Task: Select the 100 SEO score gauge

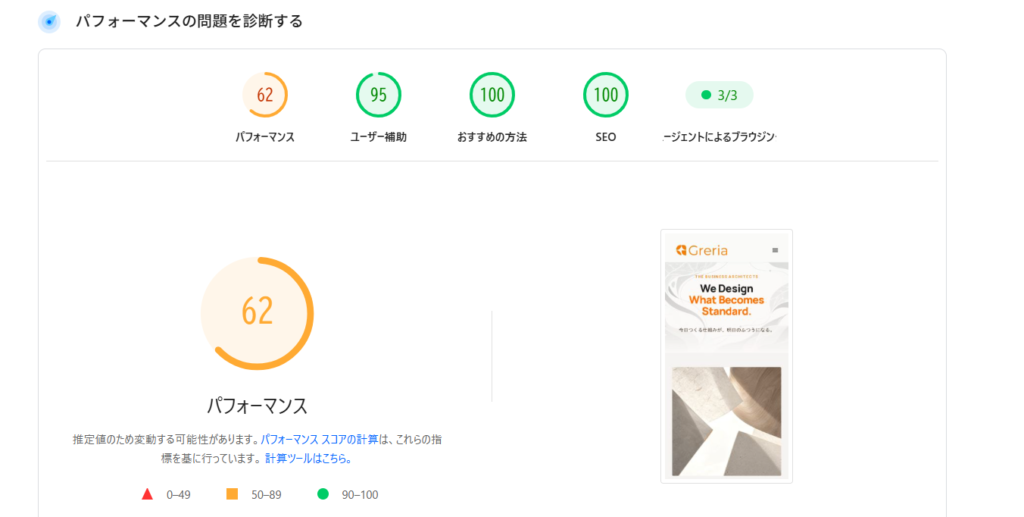Action: [605, 95]
